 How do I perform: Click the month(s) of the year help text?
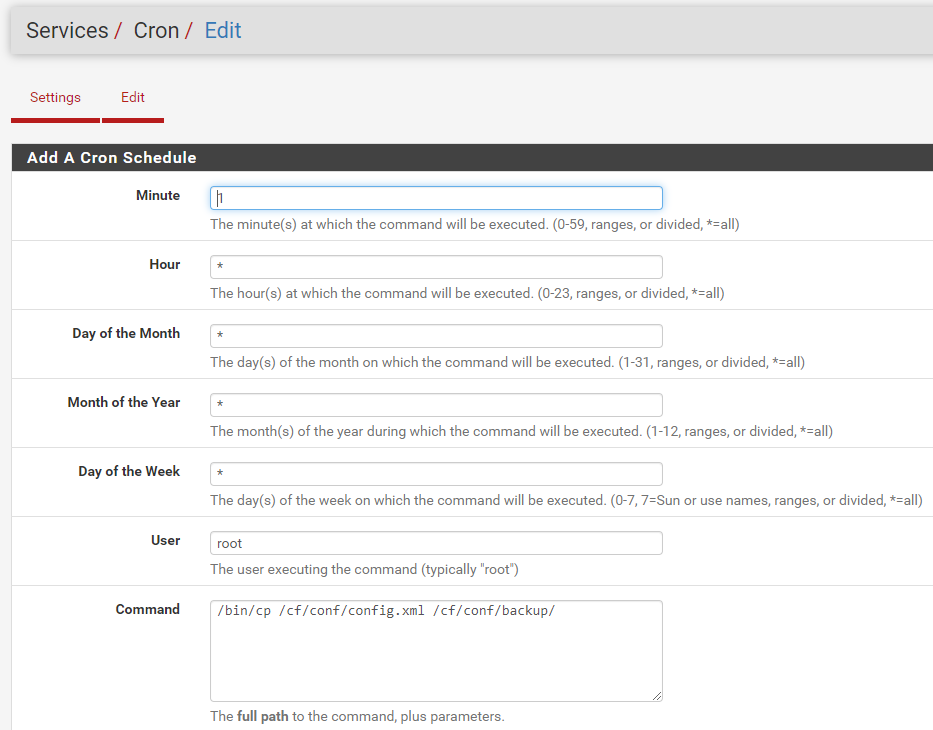pyautogui.click(x=521, y=431)
